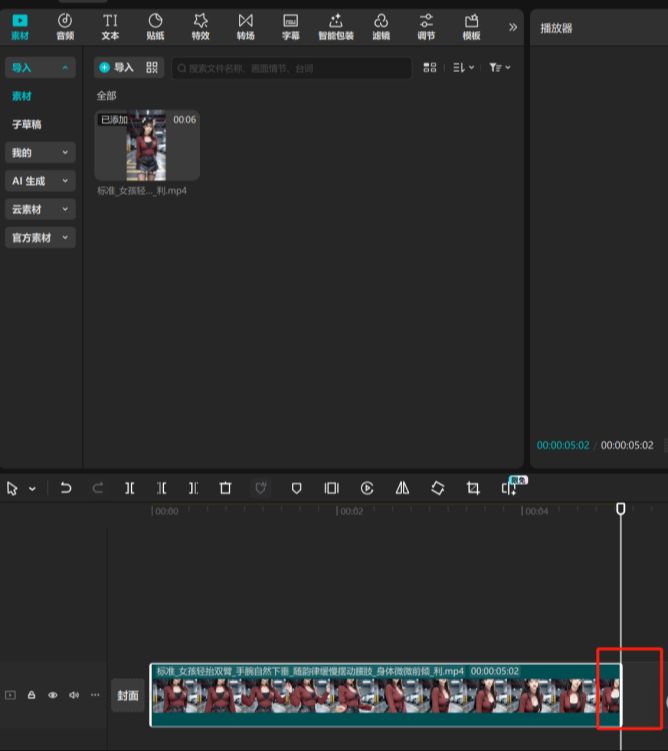Click the split clip tool in timeline toolbar
Viewport: 668px width, 751px height.
point(129,488)
